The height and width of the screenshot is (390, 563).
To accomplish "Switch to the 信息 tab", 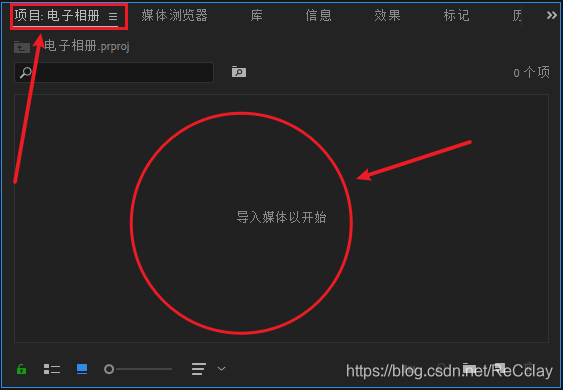I will pos(318,16).
